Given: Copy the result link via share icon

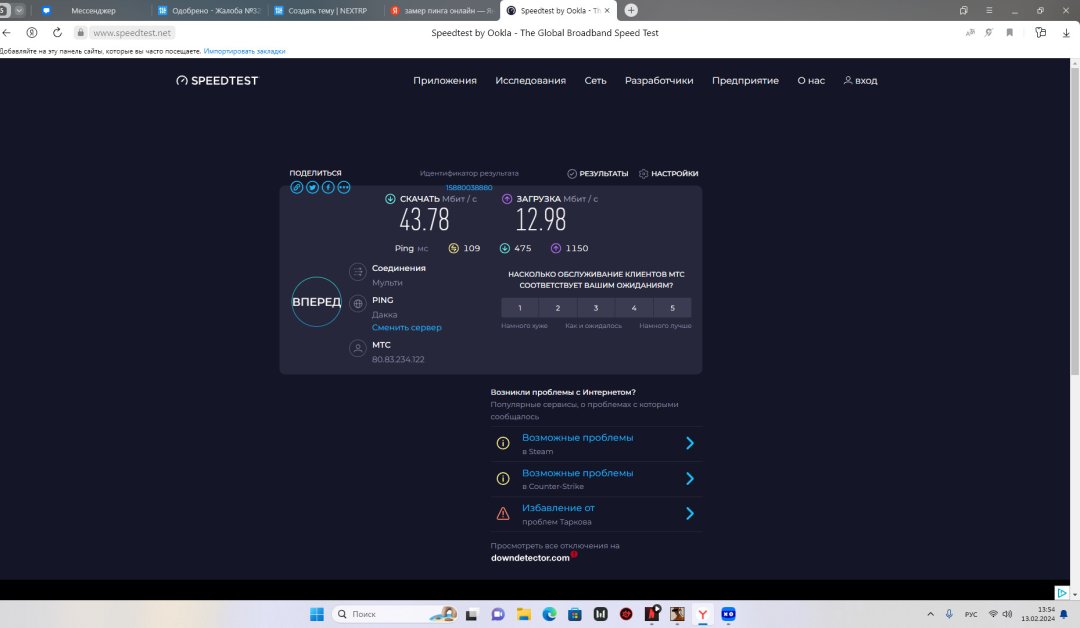Looking at the screenshot, I should point(296,187).
